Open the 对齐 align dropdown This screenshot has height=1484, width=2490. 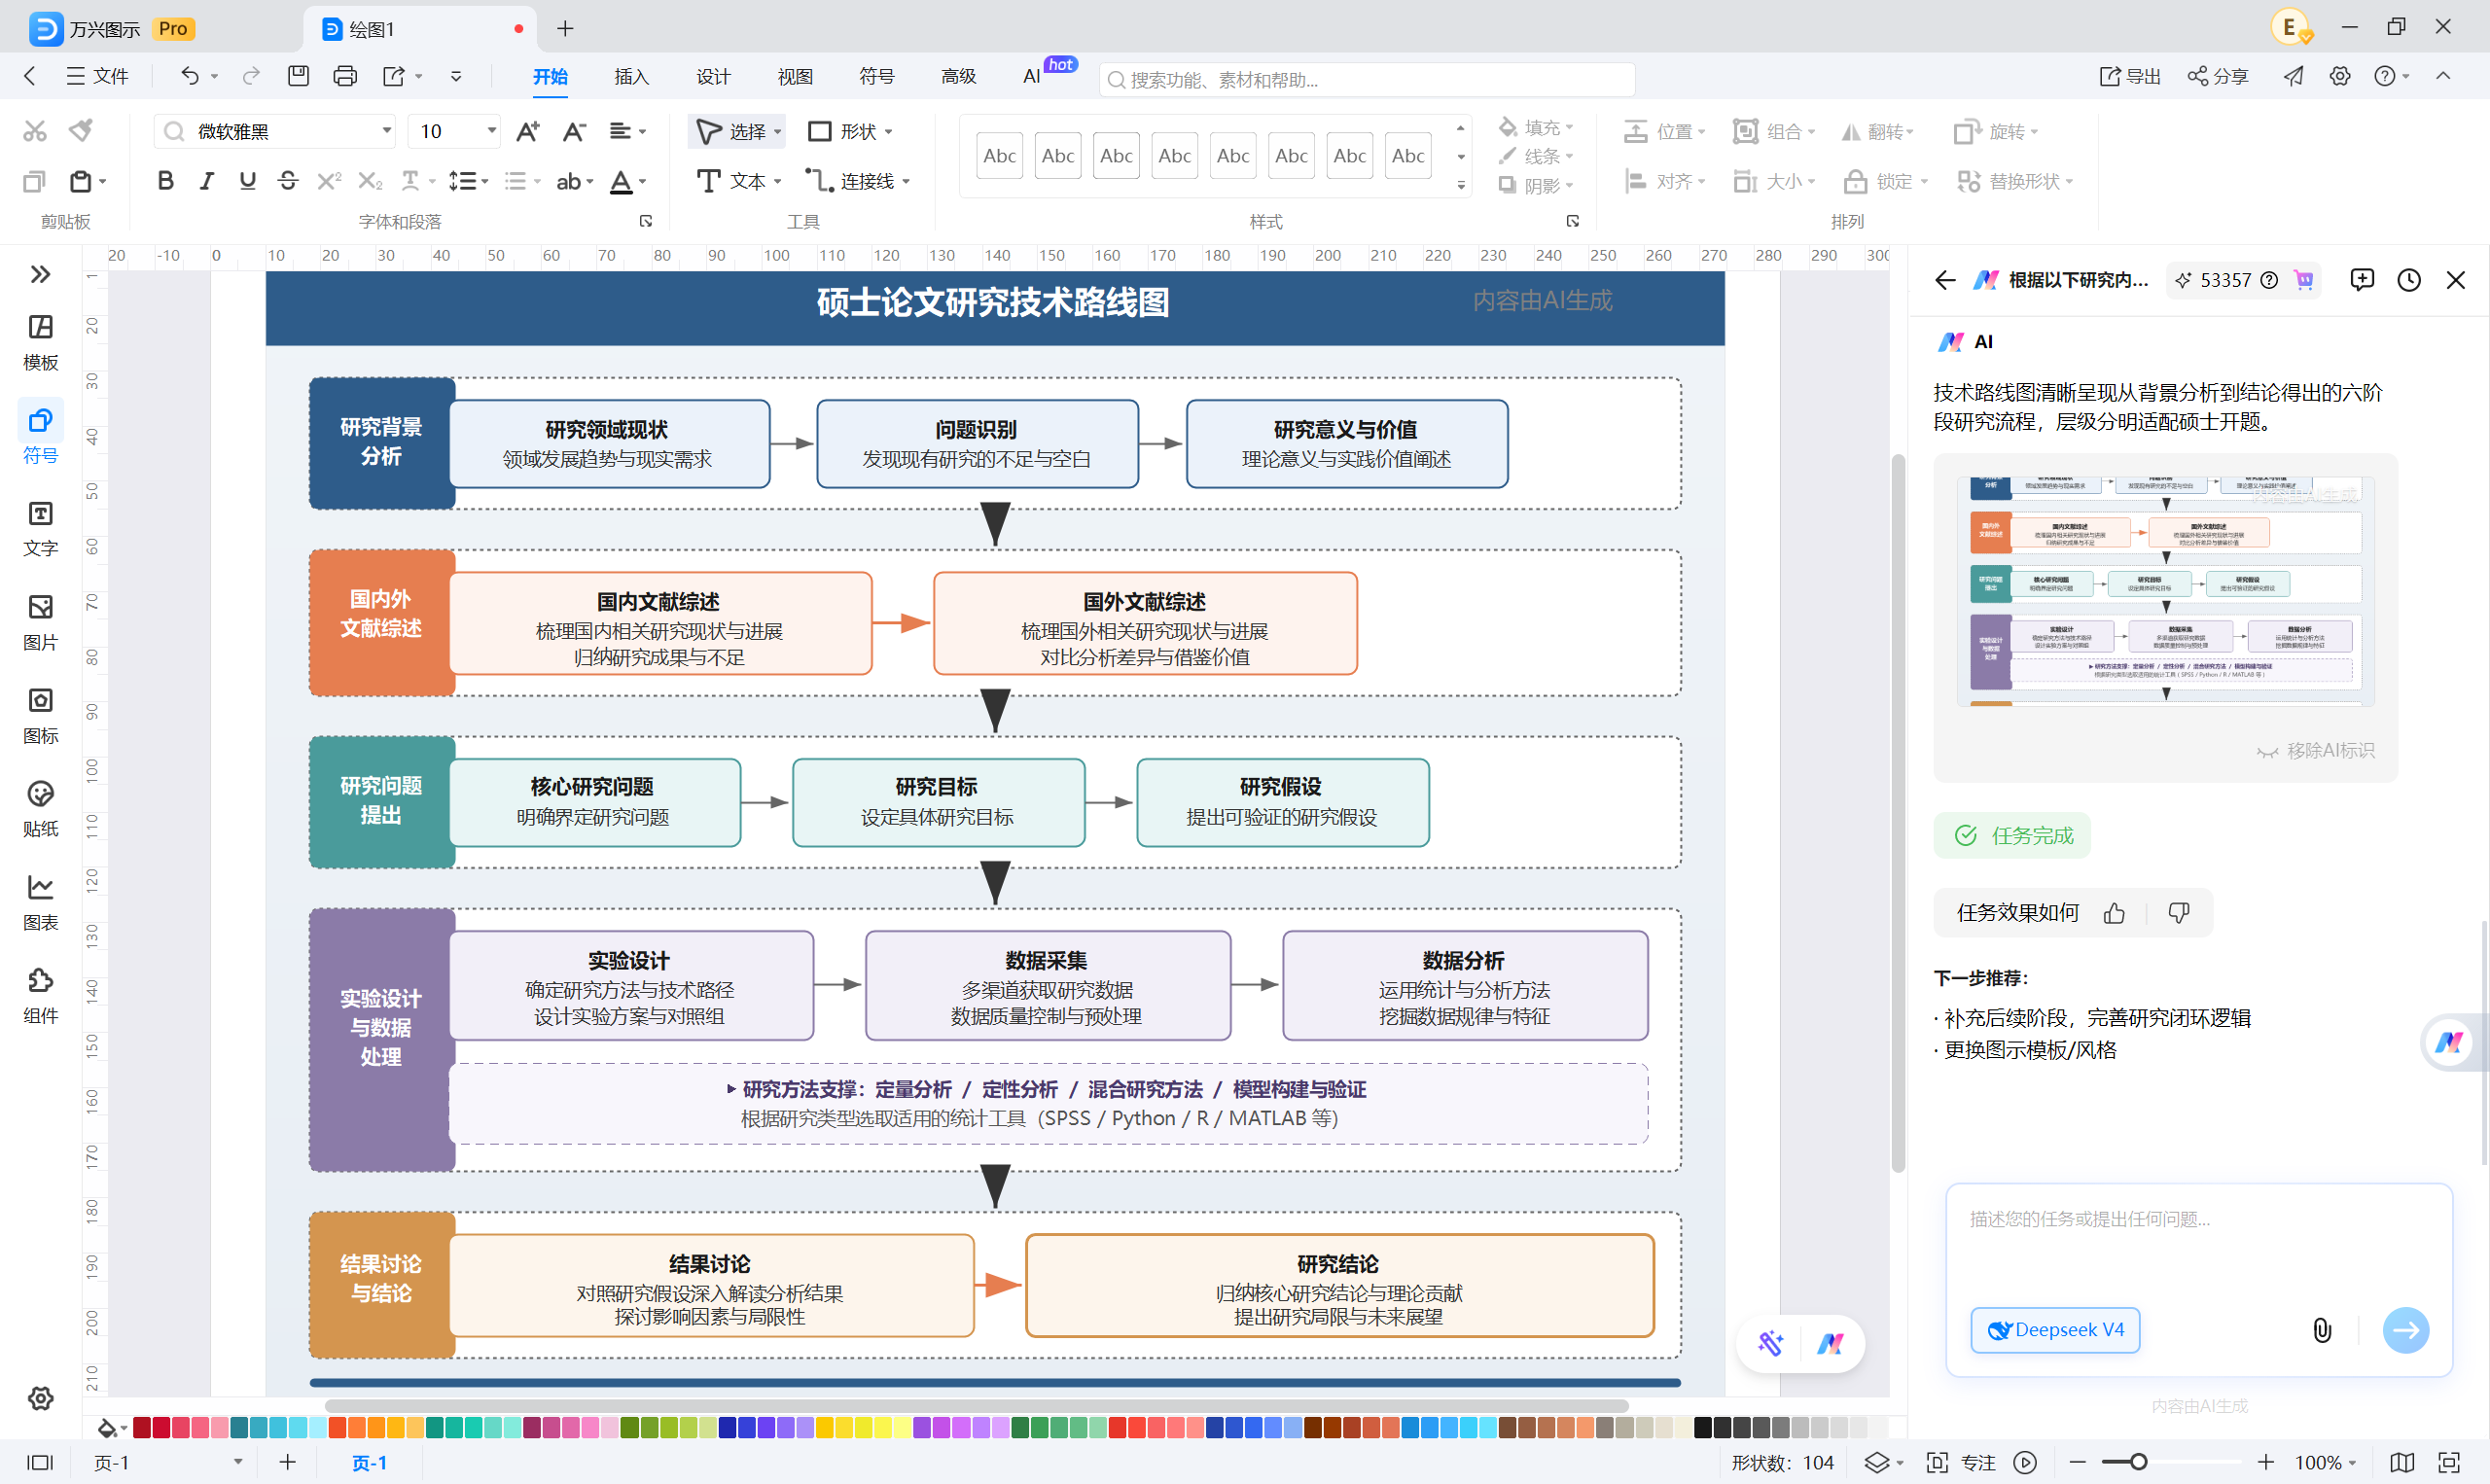pyautogui.click(x=1665, y=181)
